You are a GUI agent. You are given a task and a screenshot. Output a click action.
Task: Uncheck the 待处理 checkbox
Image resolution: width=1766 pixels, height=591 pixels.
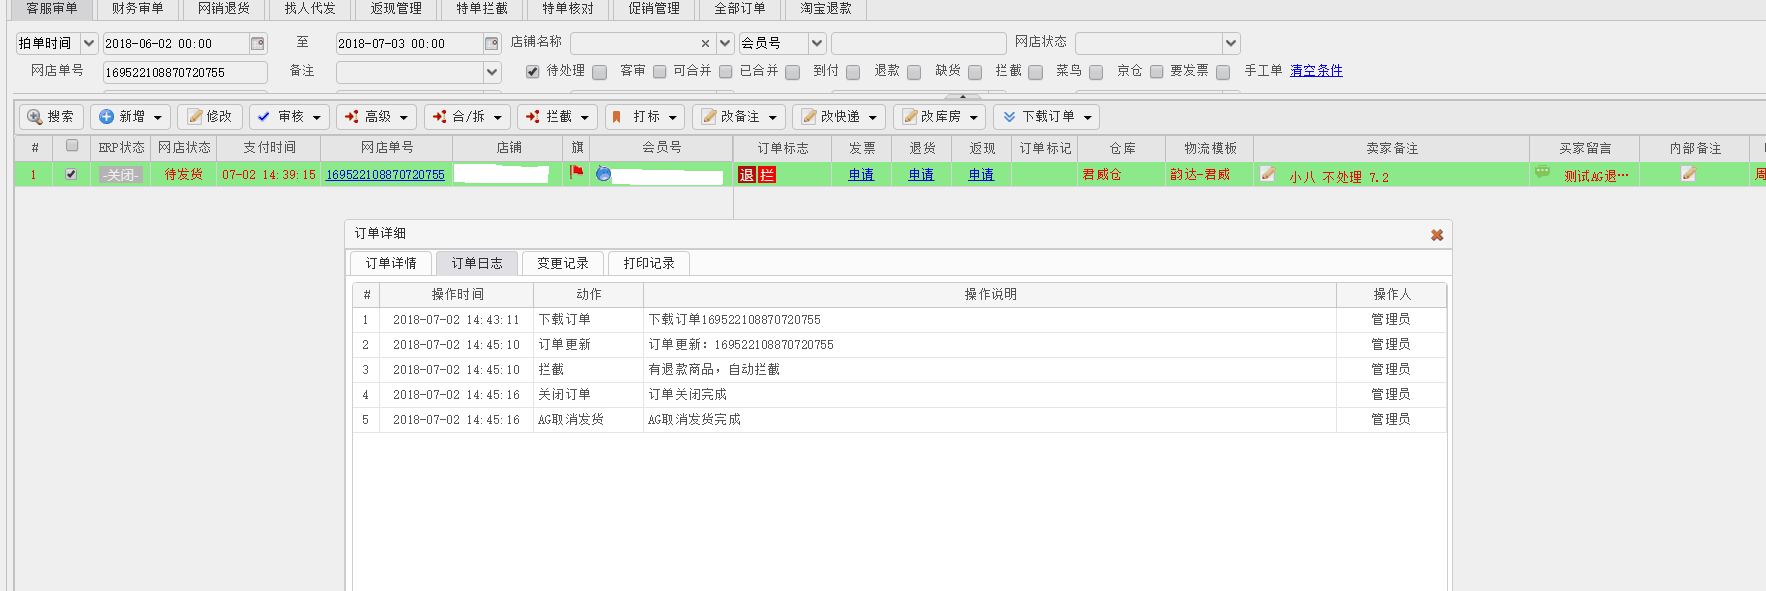(533, 71)
